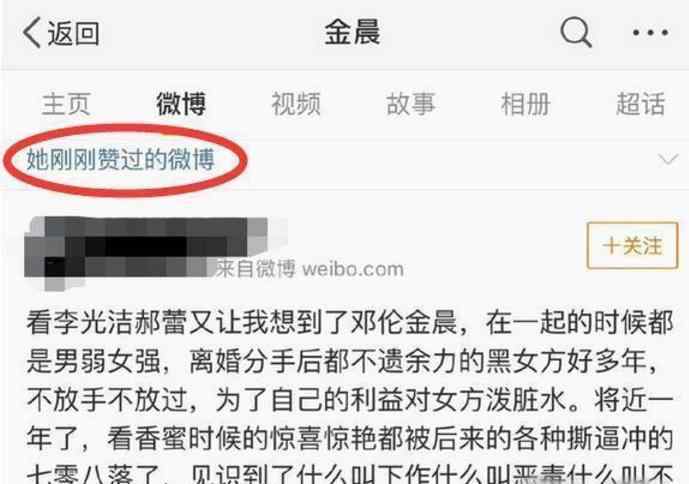This screenshot has width=689, height=484.
Task: Expand the liked-posts section chevron
Action: point(668,159)
